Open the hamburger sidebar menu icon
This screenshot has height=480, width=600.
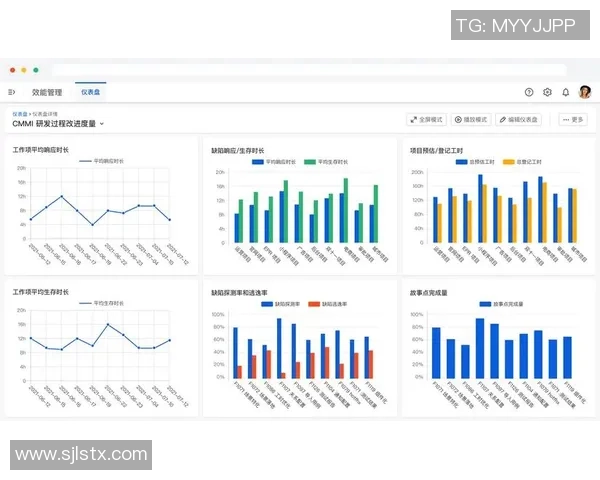click(x=12, y=92)
